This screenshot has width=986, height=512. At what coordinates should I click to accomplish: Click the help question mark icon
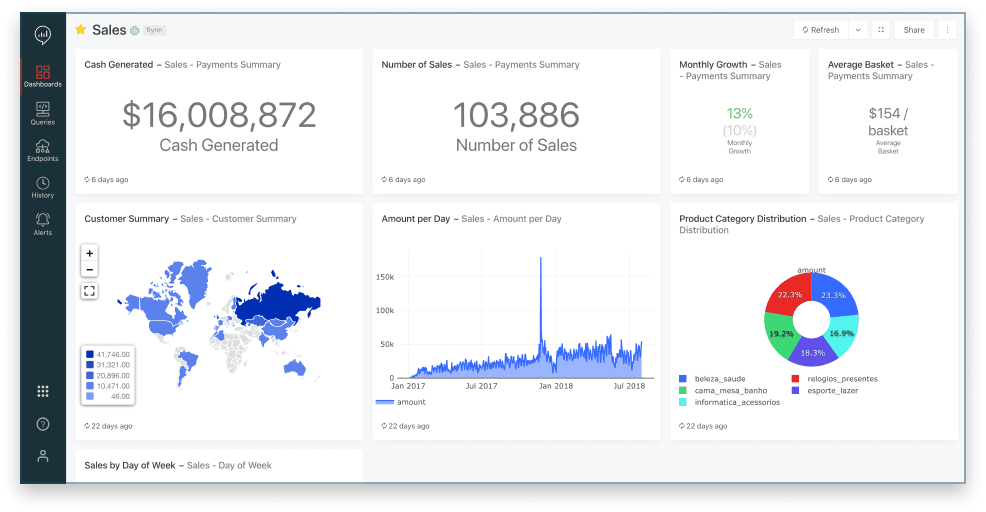43,424
